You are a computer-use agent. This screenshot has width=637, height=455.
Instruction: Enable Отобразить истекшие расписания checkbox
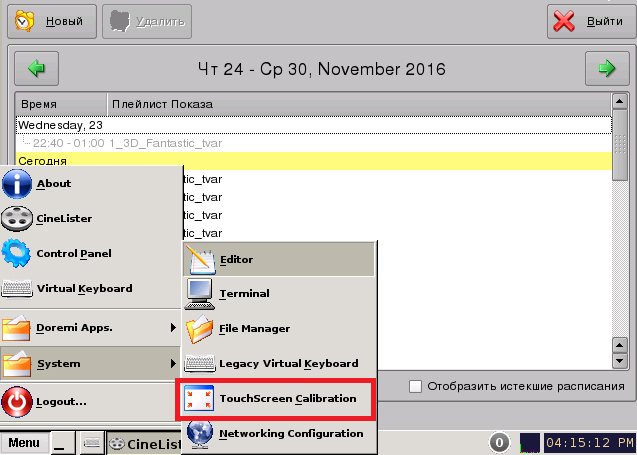click(x=415, y=386)
